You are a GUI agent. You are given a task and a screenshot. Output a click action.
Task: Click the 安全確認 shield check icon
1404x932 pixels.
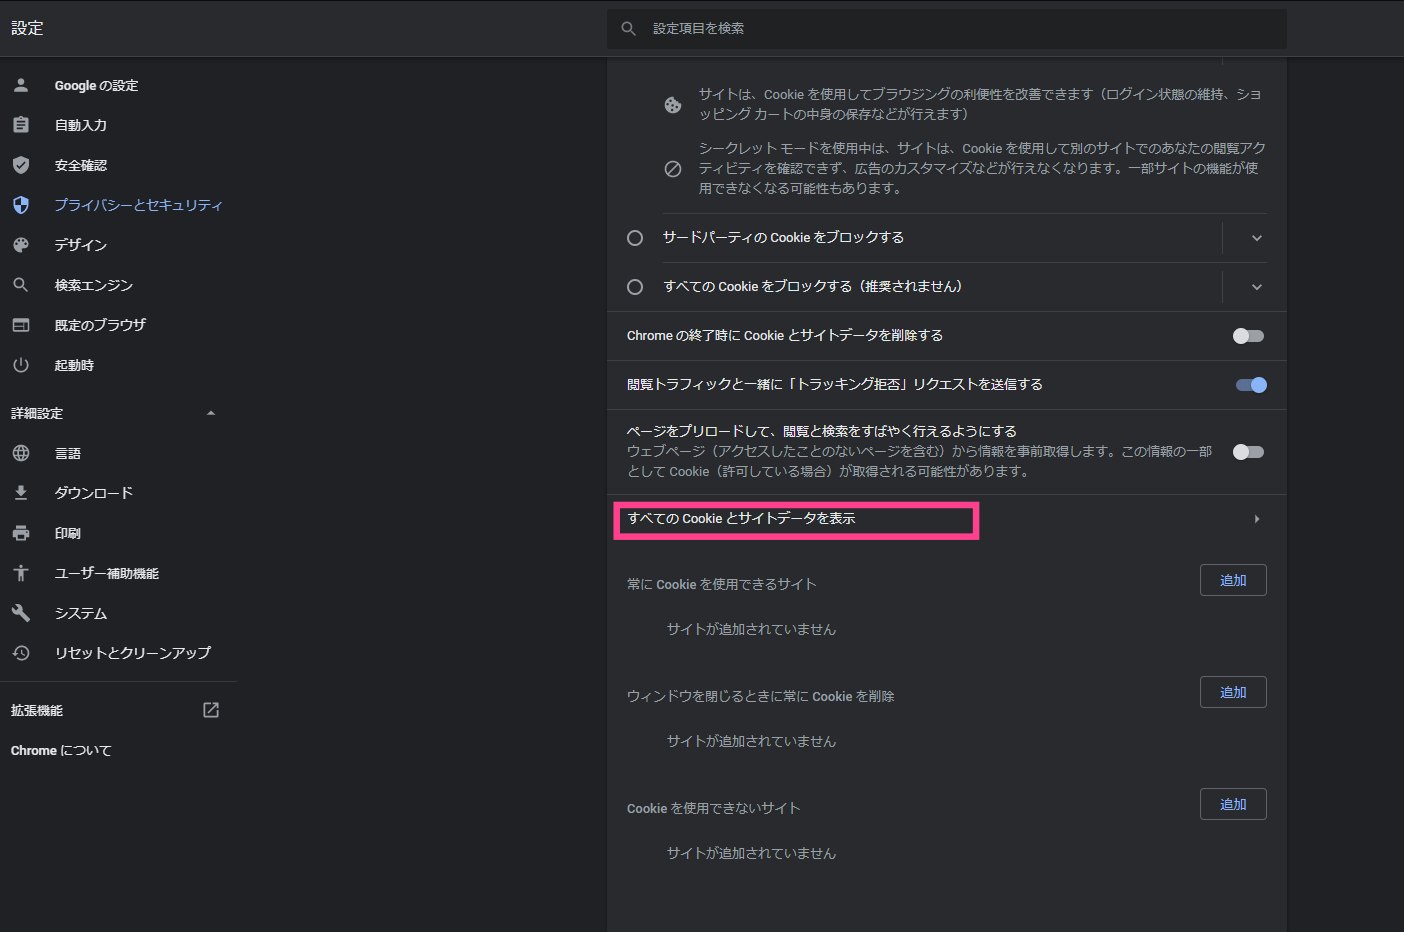pyautogui.click(x=21, y=165)
